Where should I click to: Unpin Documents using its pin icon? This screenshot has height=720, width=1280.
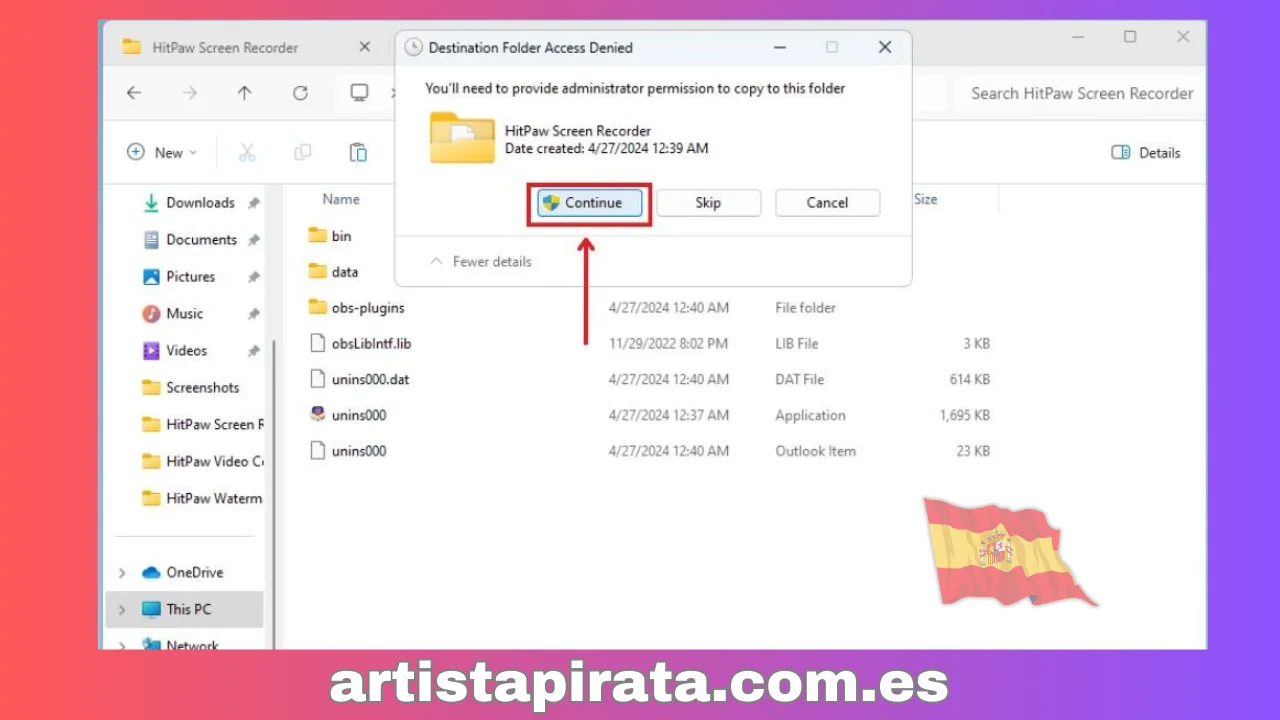253,240
